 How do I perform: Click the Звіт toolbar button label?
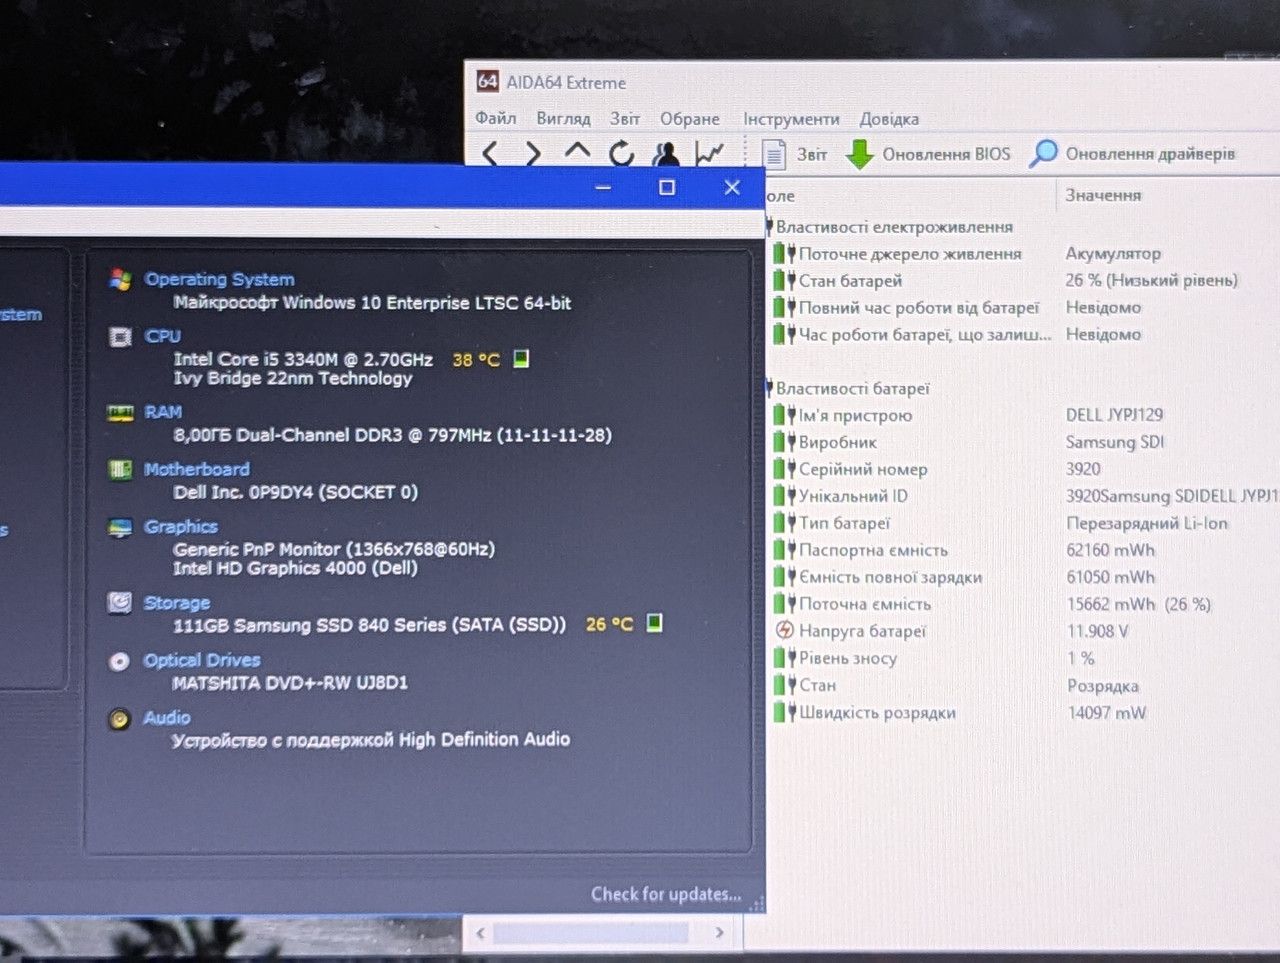click(812, 154)
